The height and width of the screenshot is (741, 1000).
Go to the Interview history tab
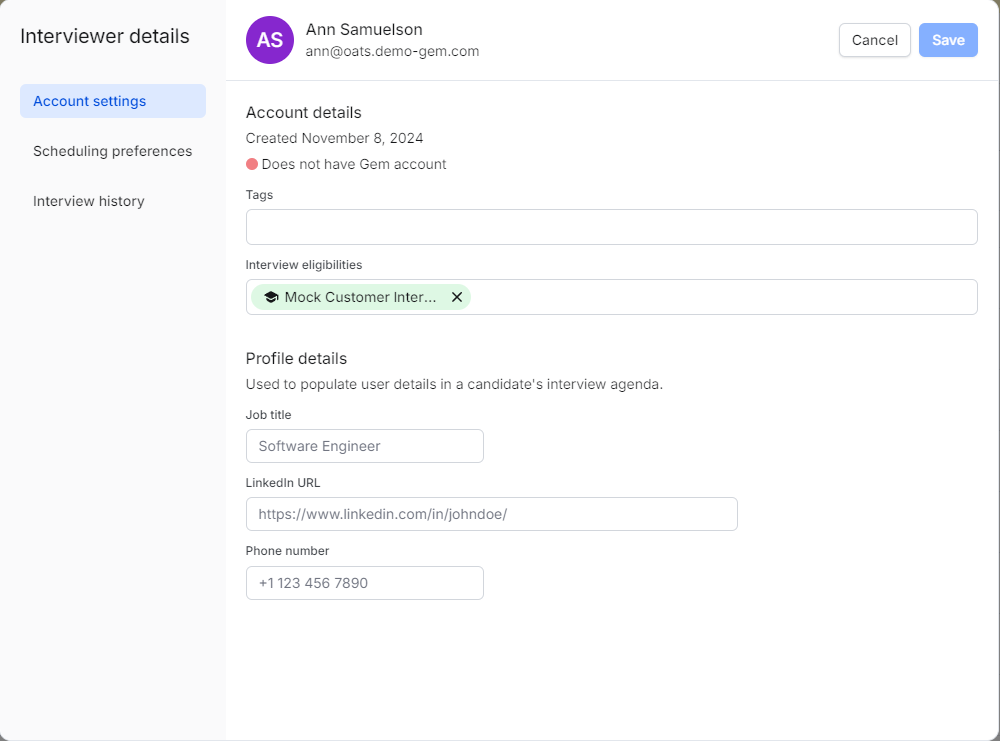click(x=89, y=201)
